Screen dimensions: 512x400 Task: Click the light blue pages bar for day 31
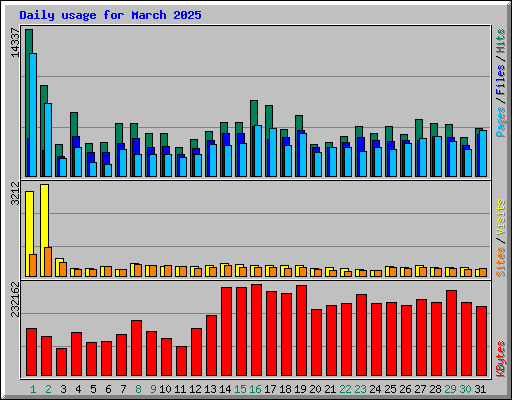pos(483,153)
